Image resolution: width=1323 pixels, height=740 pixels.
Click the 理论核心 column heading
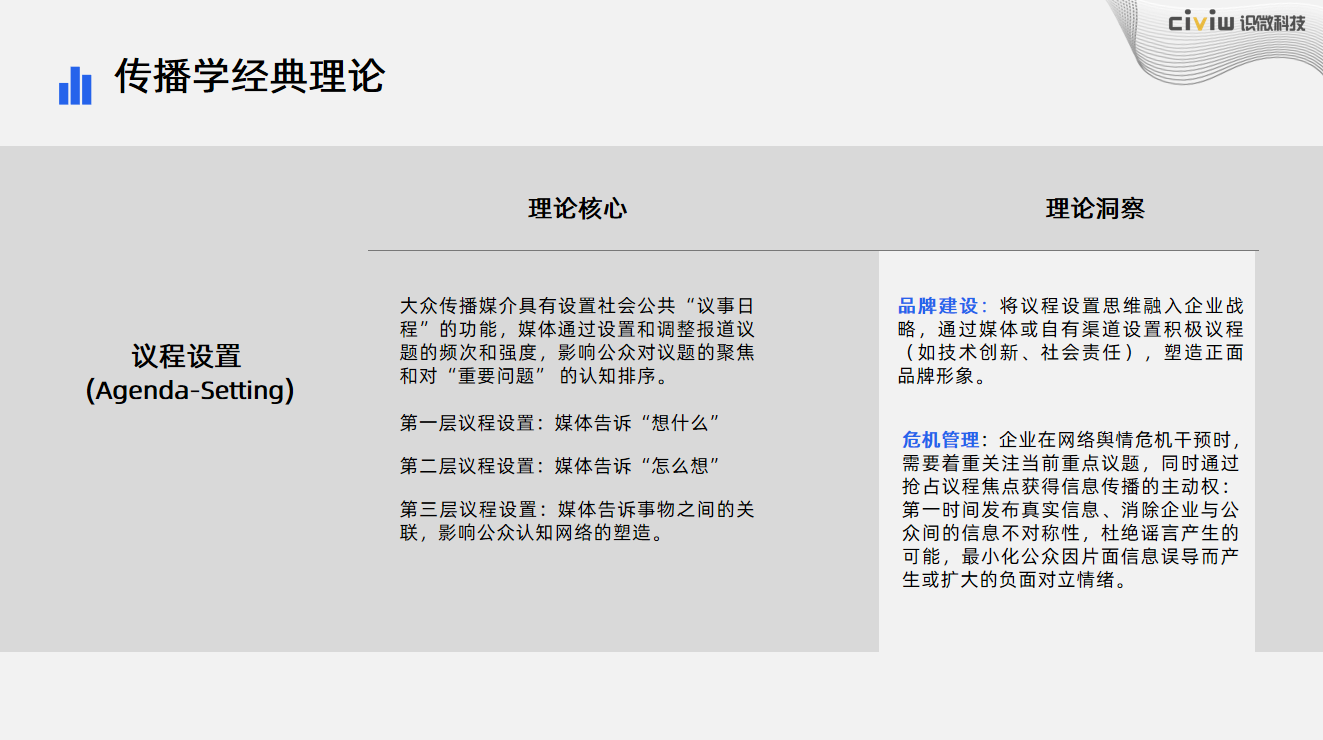tap(577, 208)
